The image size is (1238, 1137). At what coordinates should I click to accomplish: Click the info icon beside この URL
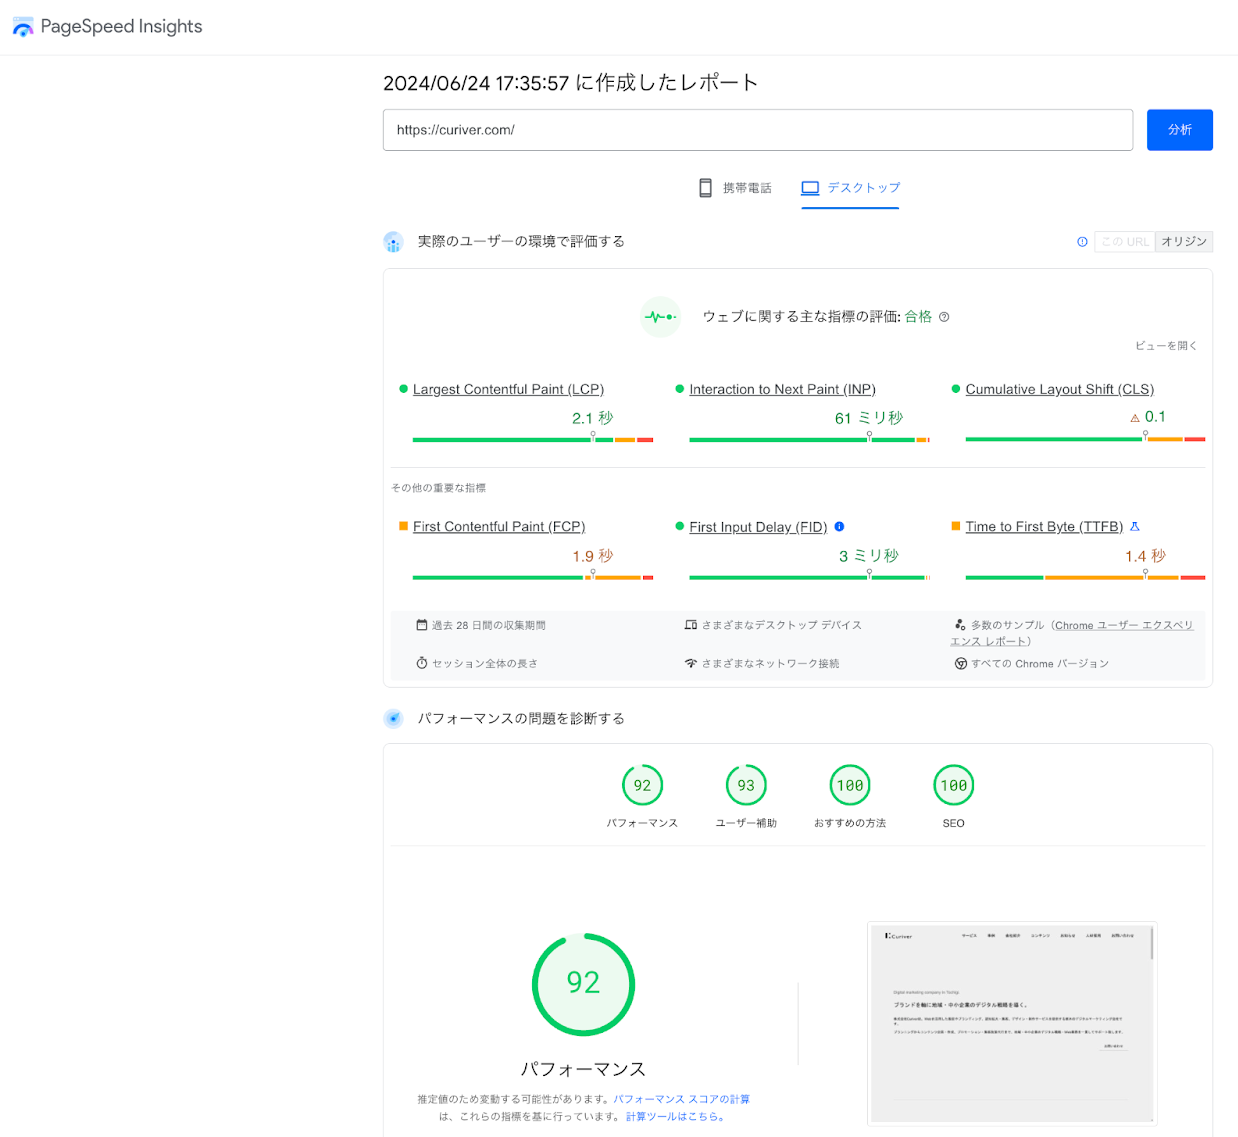(1082, 242)
